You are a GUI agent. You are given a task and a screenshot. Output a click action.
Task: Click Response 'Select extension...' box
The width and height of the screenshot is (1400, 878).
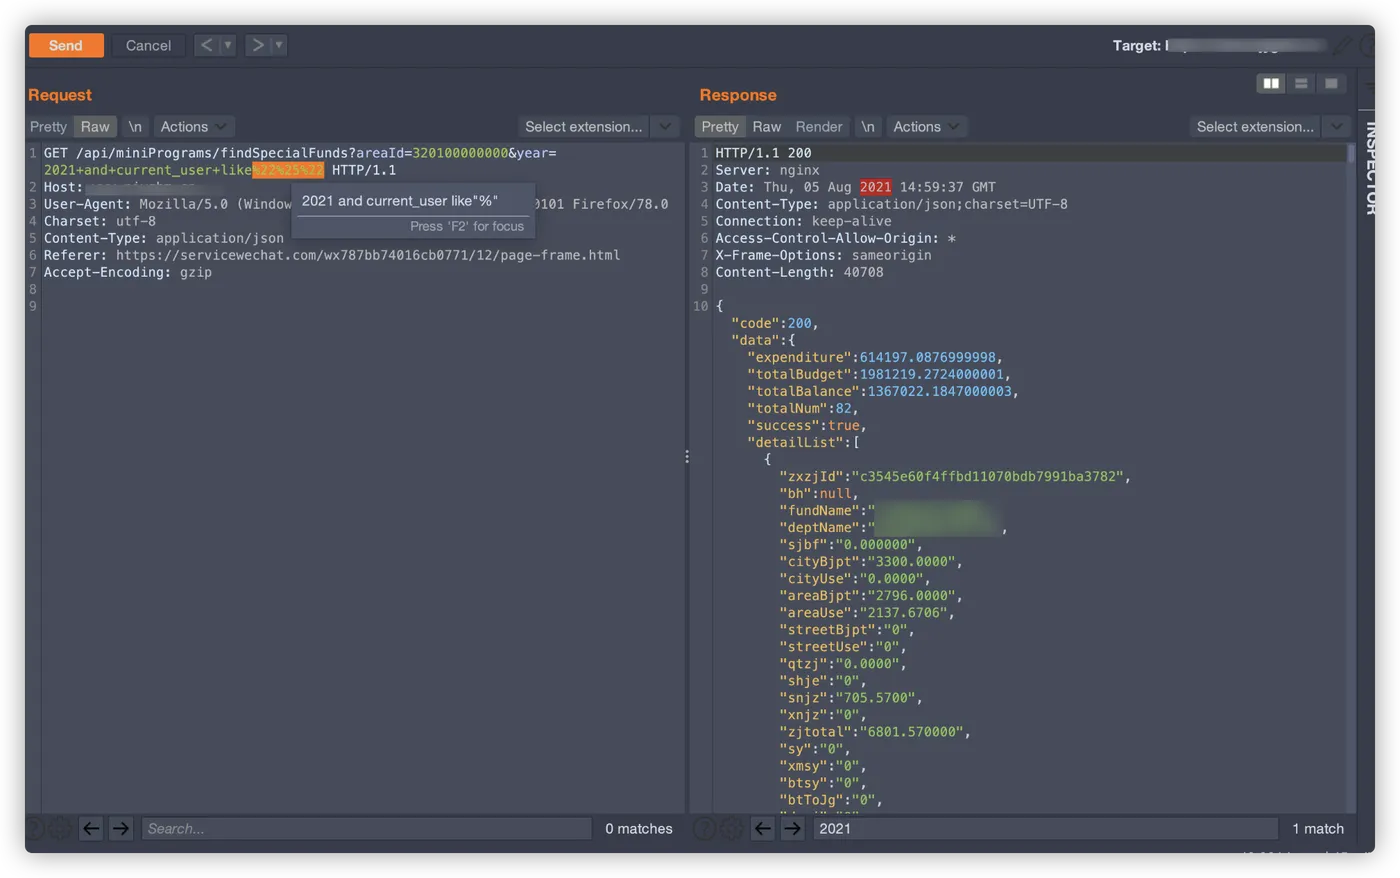click(1255, 127)
